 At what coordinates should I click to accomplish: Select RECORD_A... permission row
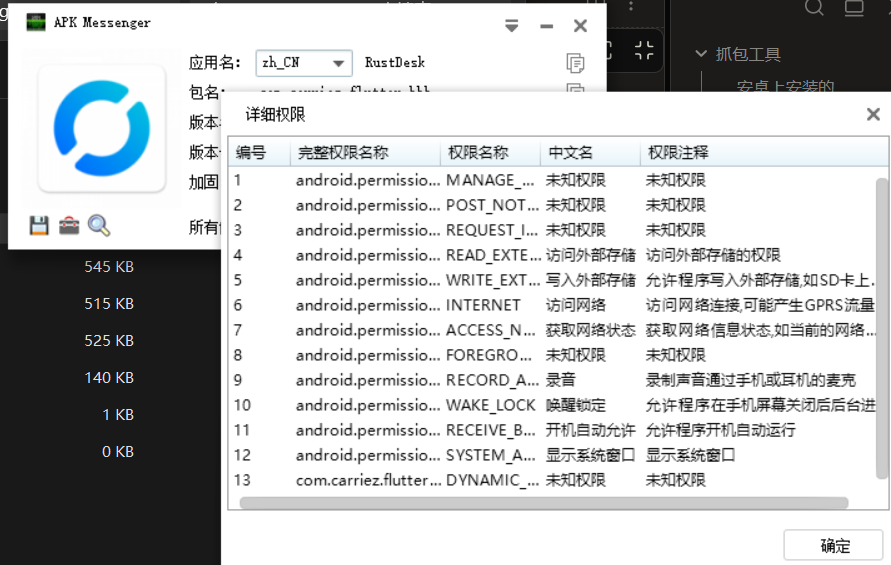click(552, 380)
